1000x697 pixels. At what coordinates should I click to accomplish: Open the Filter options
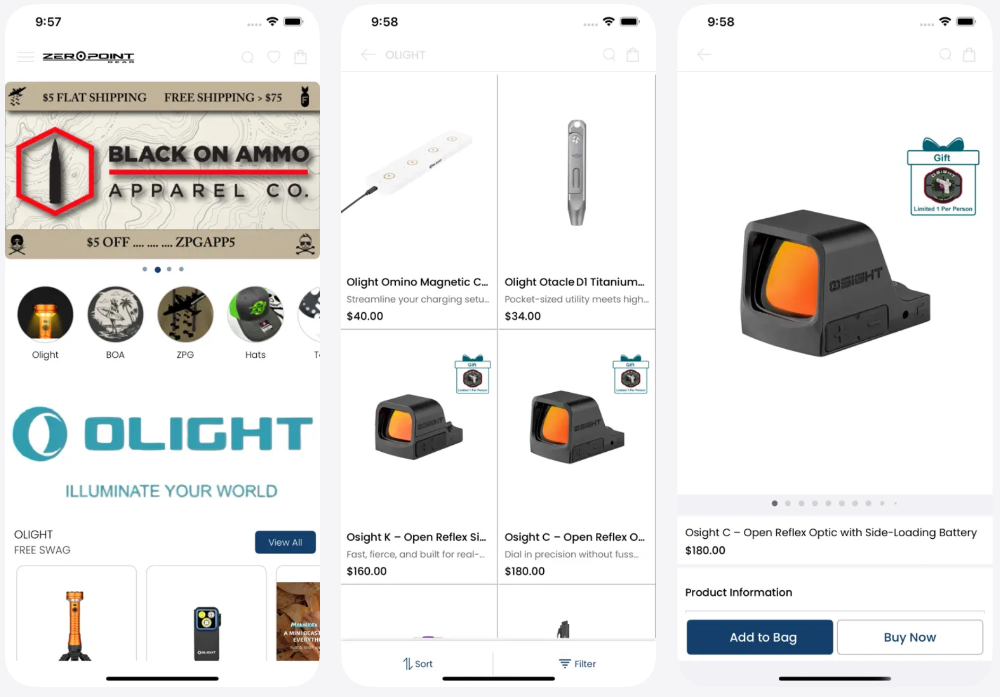pyautogui.click(x=577, y=663)
